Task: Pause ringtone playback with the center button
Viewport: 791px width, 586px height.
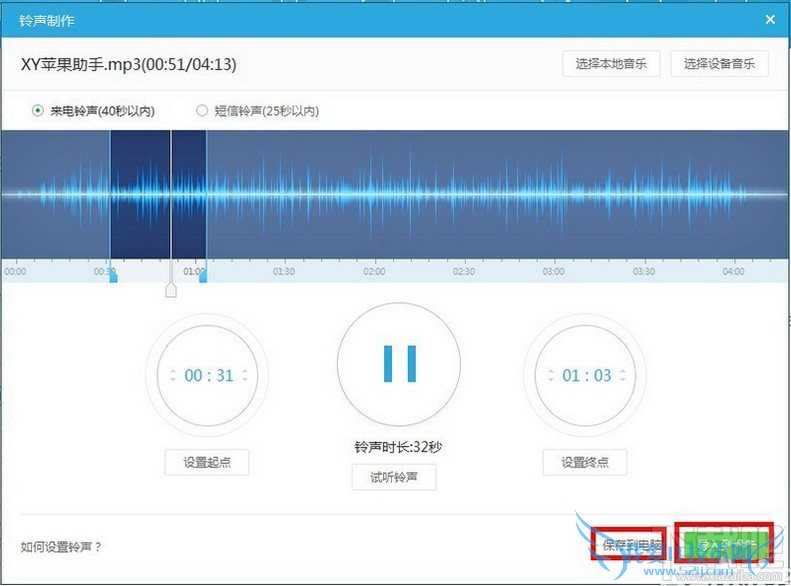Action: click(399, 364)
